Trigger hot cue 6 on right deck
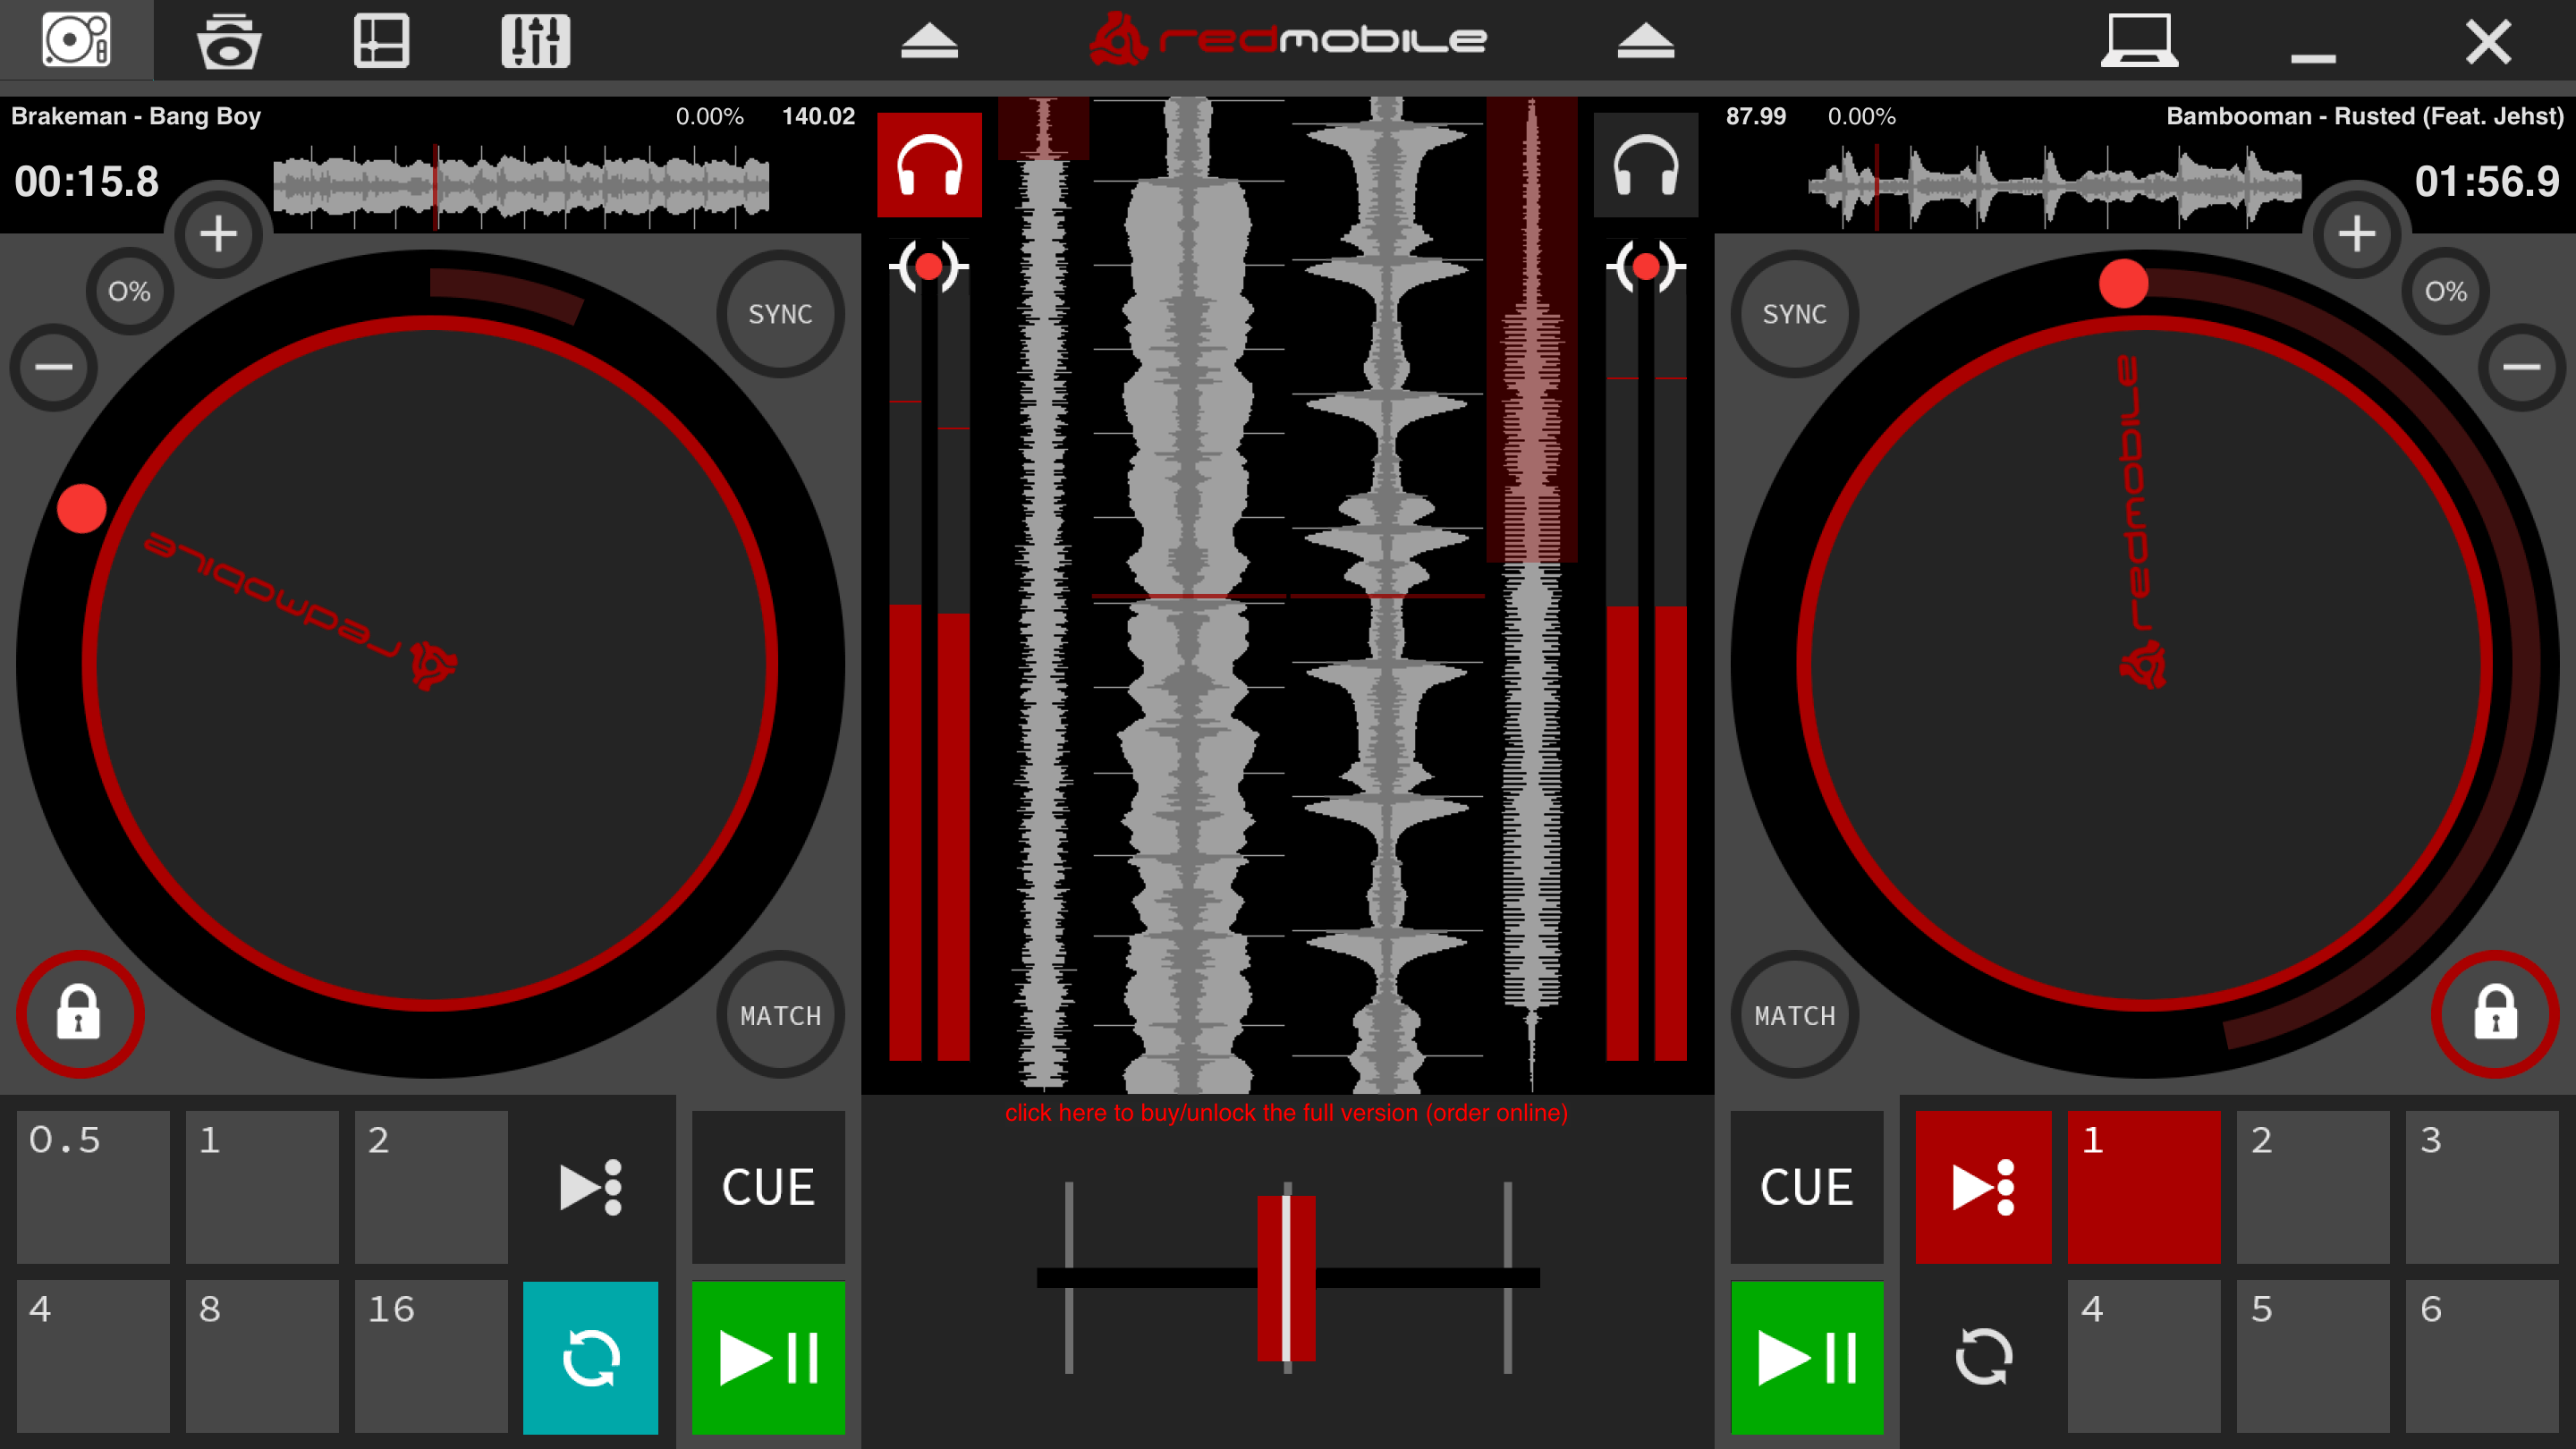 point(2482,1357)
